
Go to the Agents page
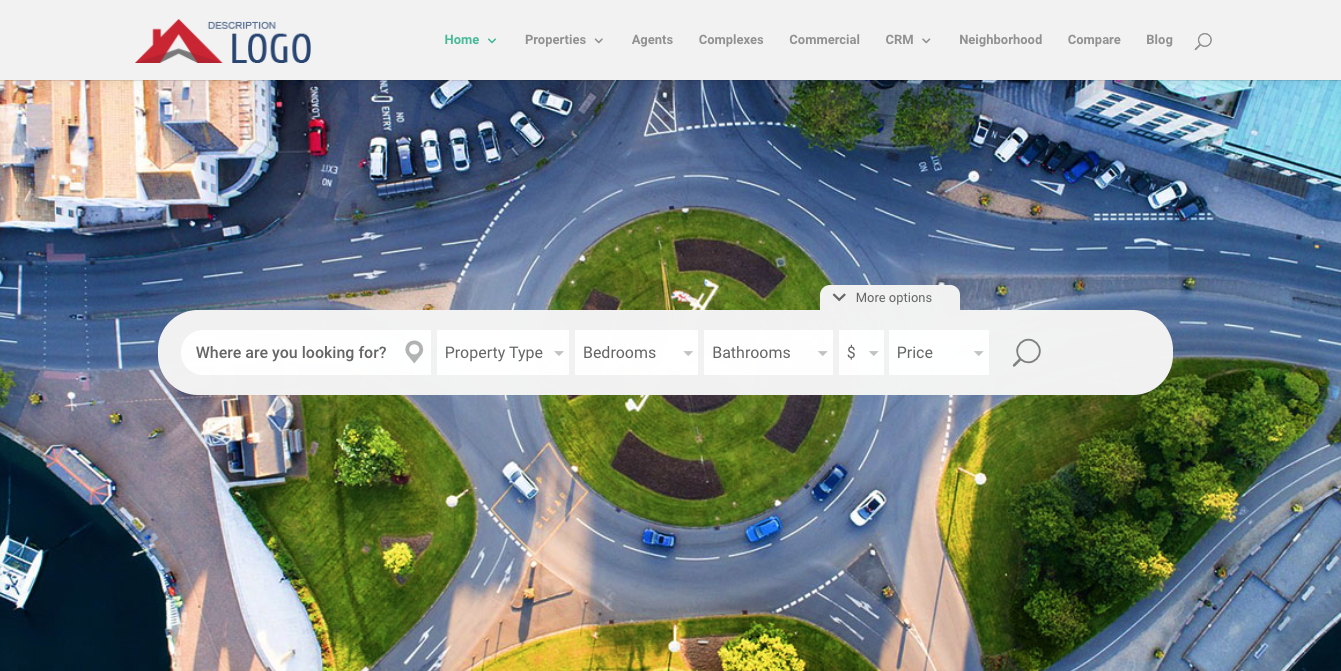coord(652,40)
